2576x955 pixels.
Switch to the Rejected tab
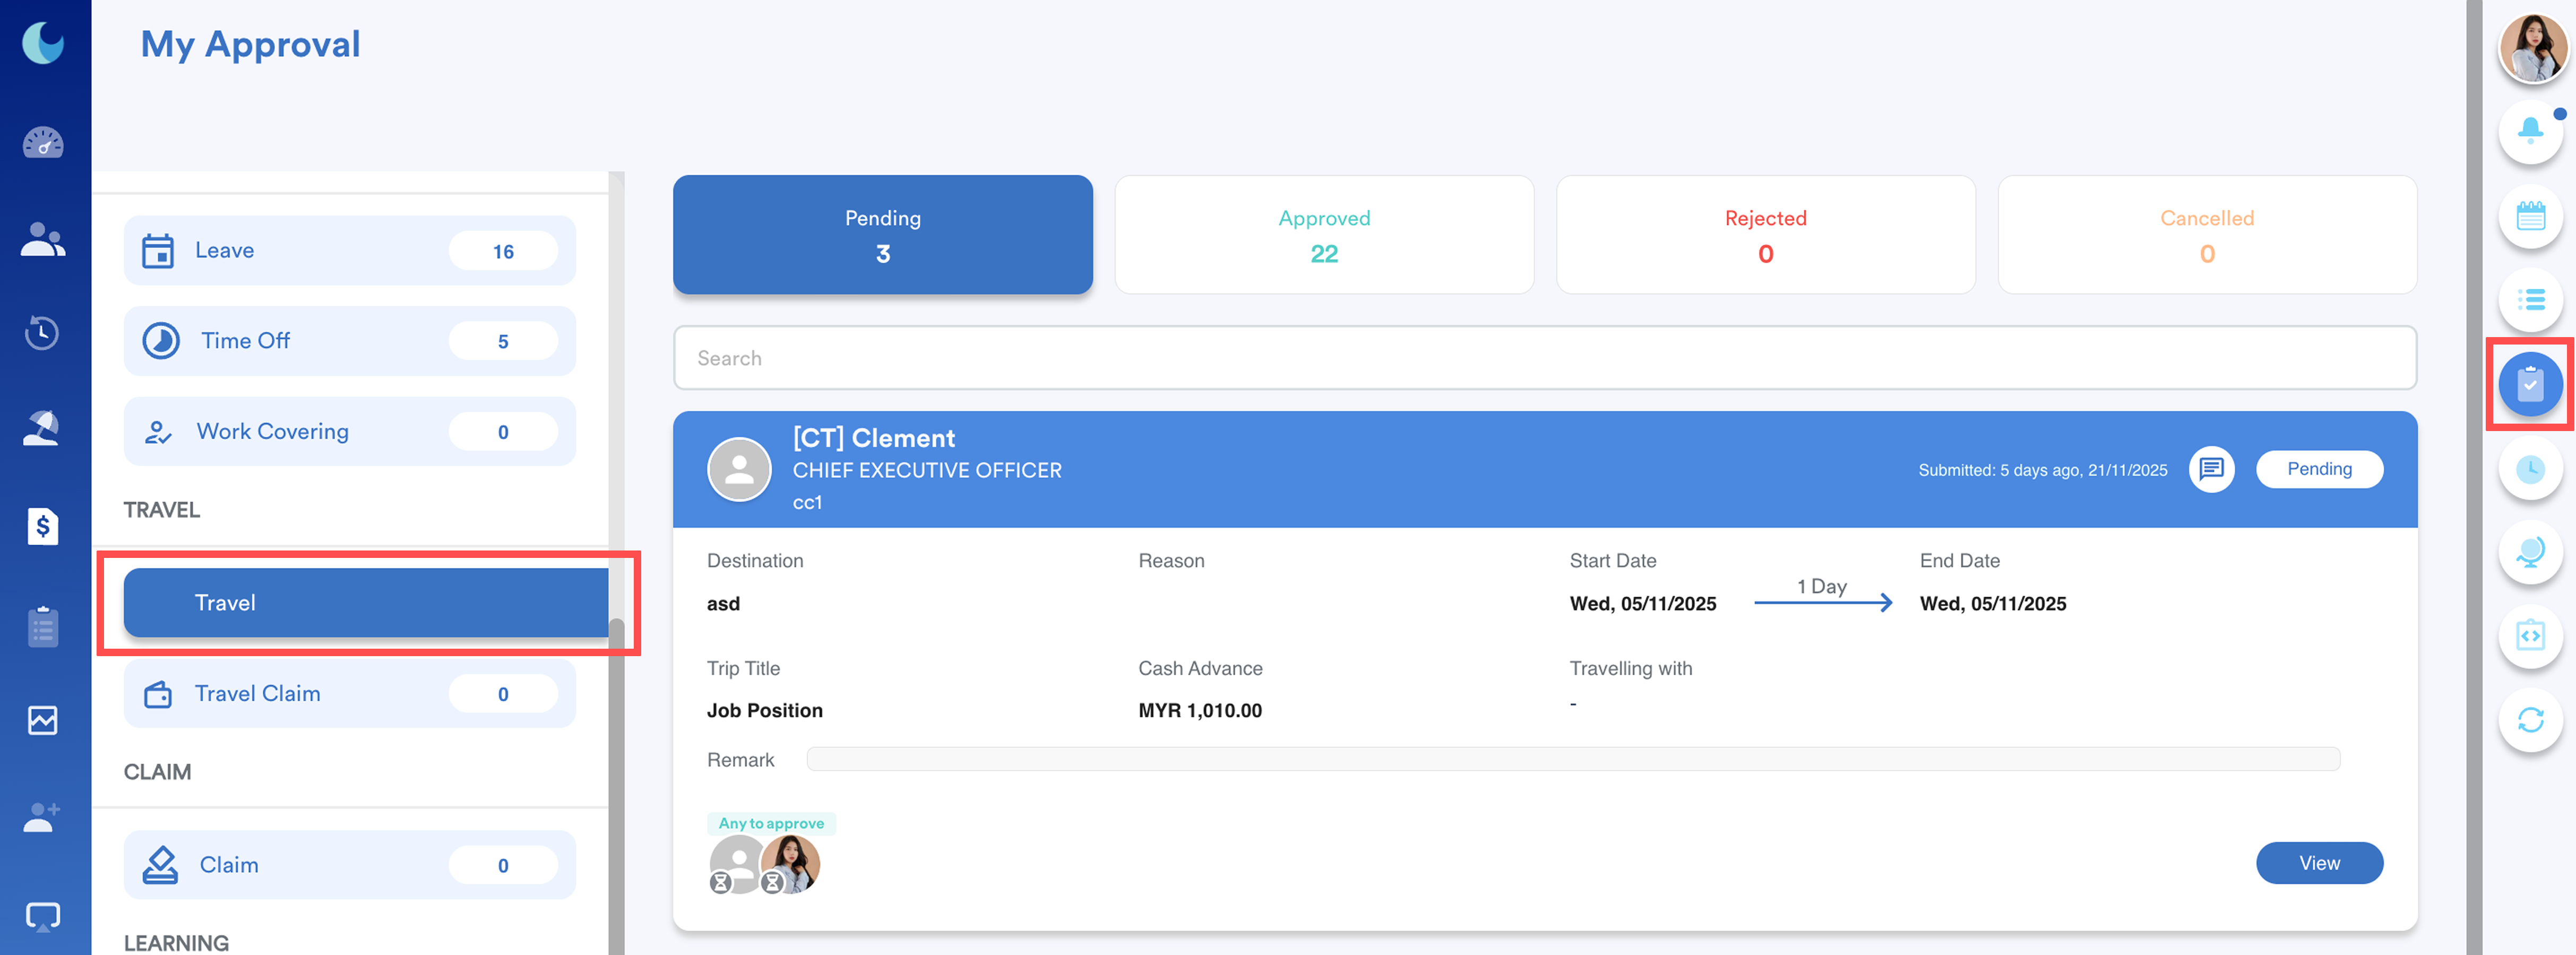(x=1765, y=235)
